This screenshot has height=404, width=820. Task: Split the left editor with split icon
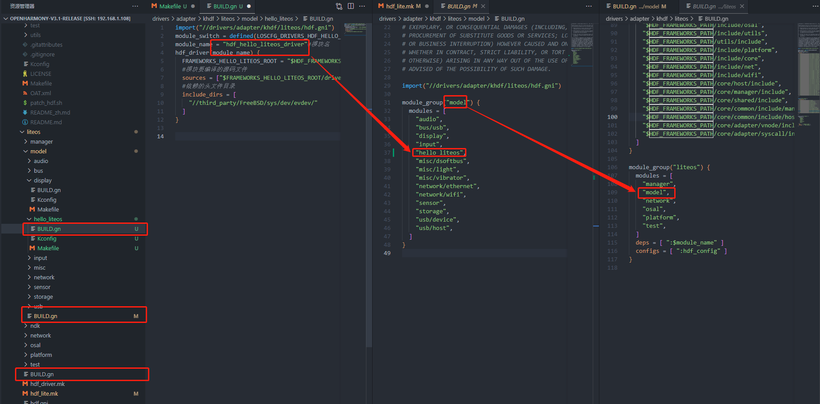(350, 6)
